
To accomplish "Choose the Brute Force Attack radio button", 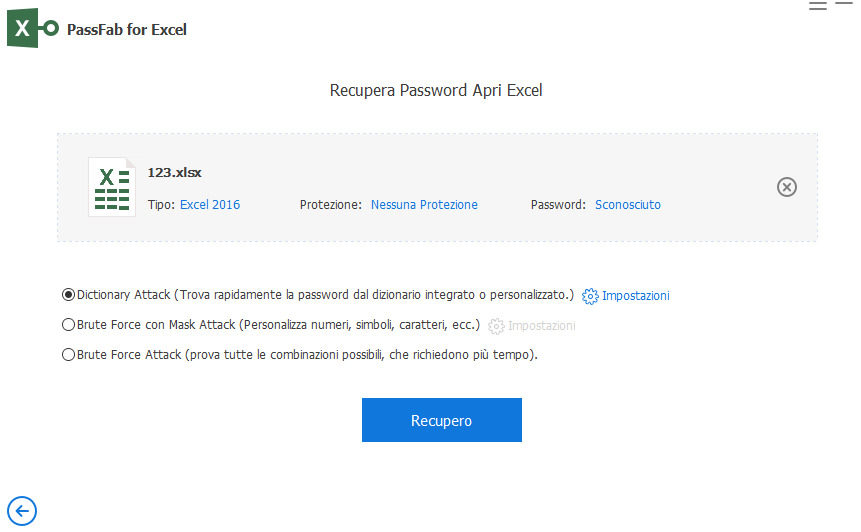I will pyautogui.click(x=69, y=354).
